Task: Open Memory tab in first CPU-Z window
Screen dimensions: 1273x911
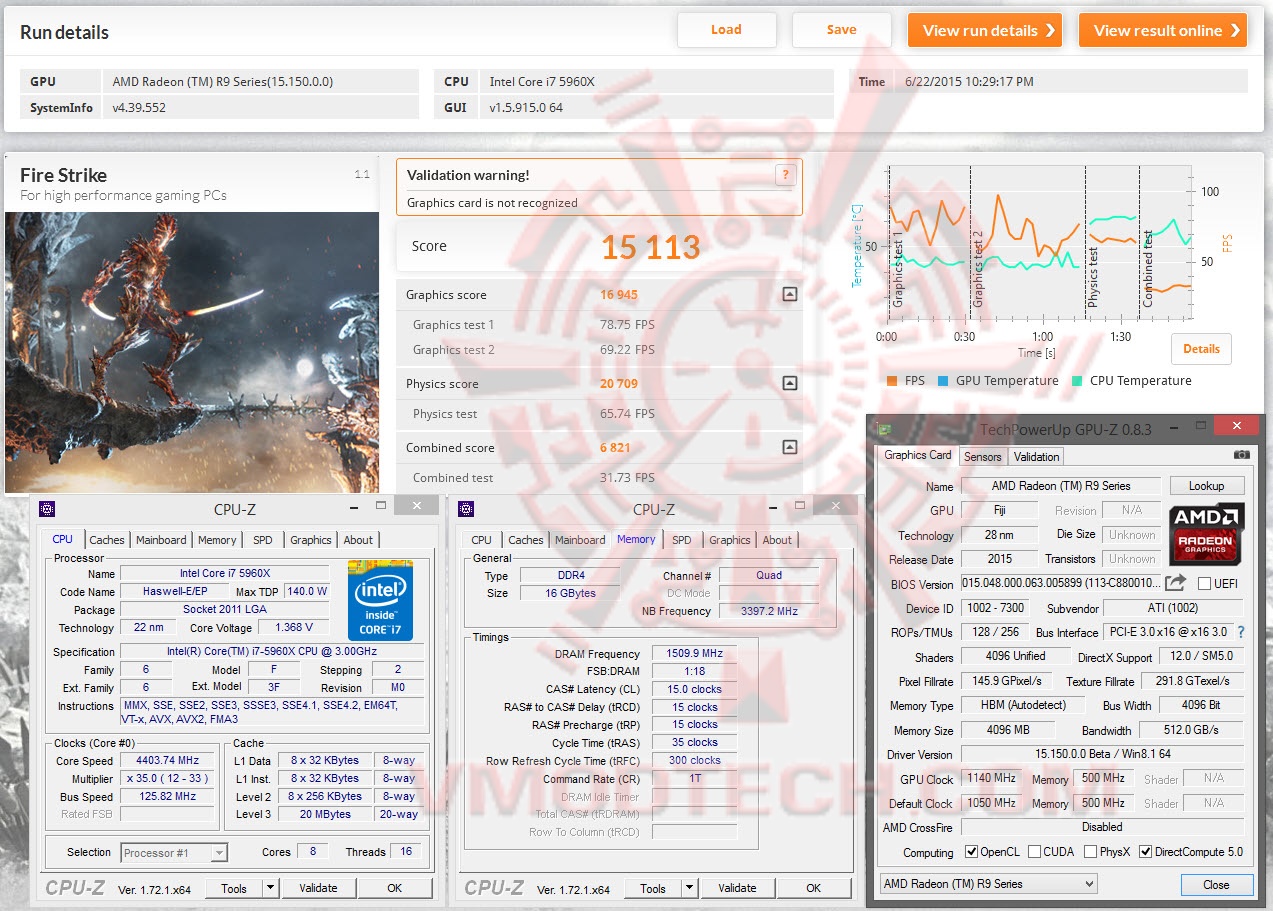Action: tap(217, 540)
